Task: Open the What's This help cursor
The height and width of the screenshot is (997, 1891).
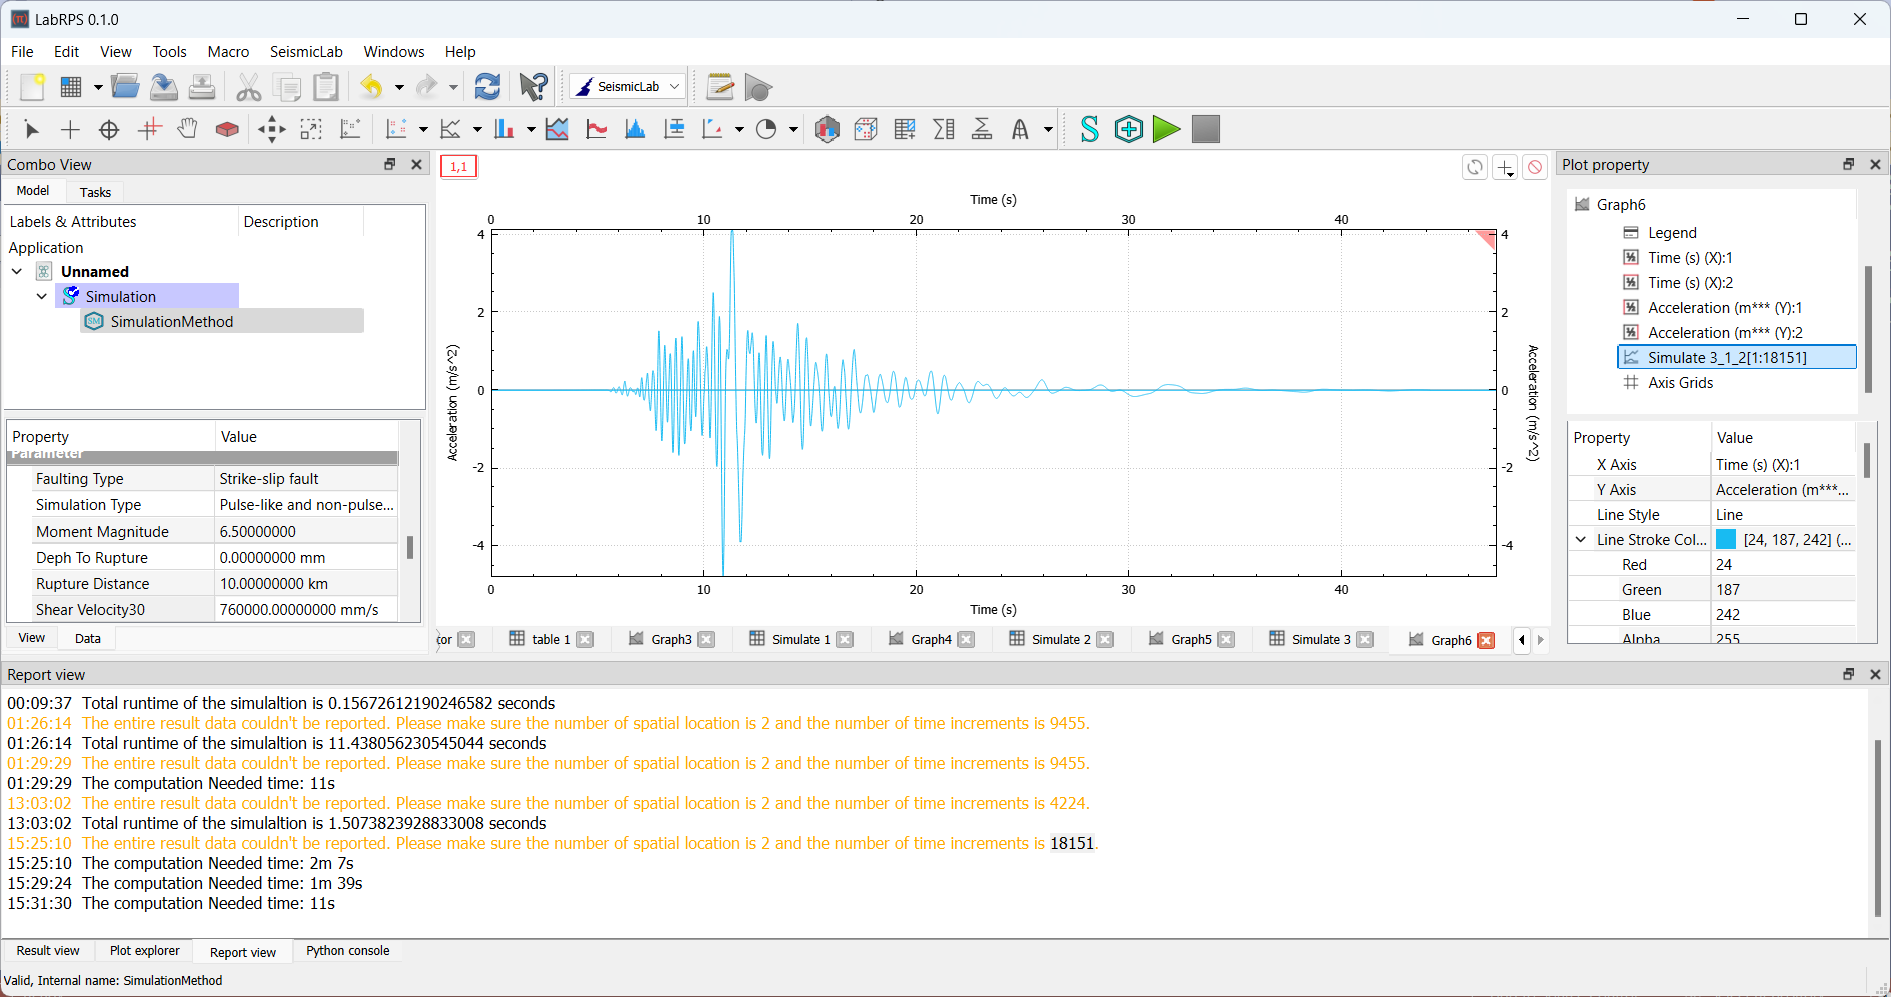Action: pyautogui.click(x=533, y=87)
